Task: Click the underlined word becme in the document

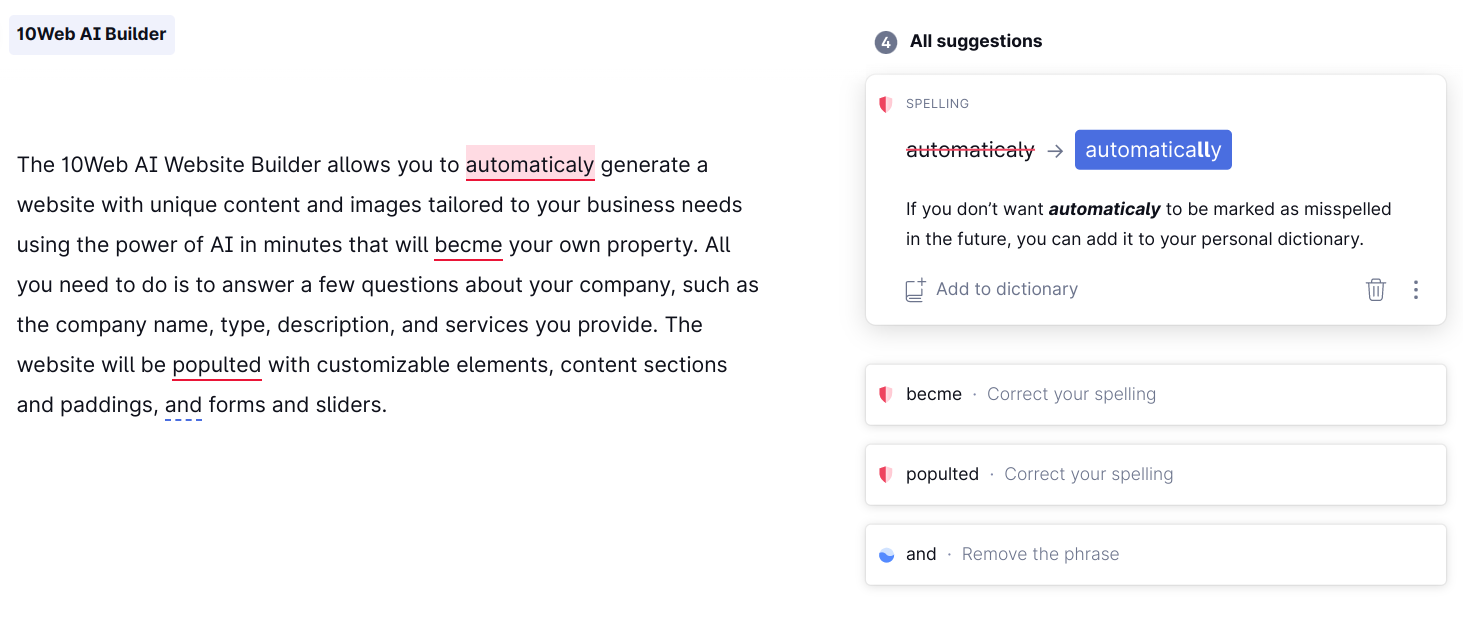Action: tap(468, 245)
